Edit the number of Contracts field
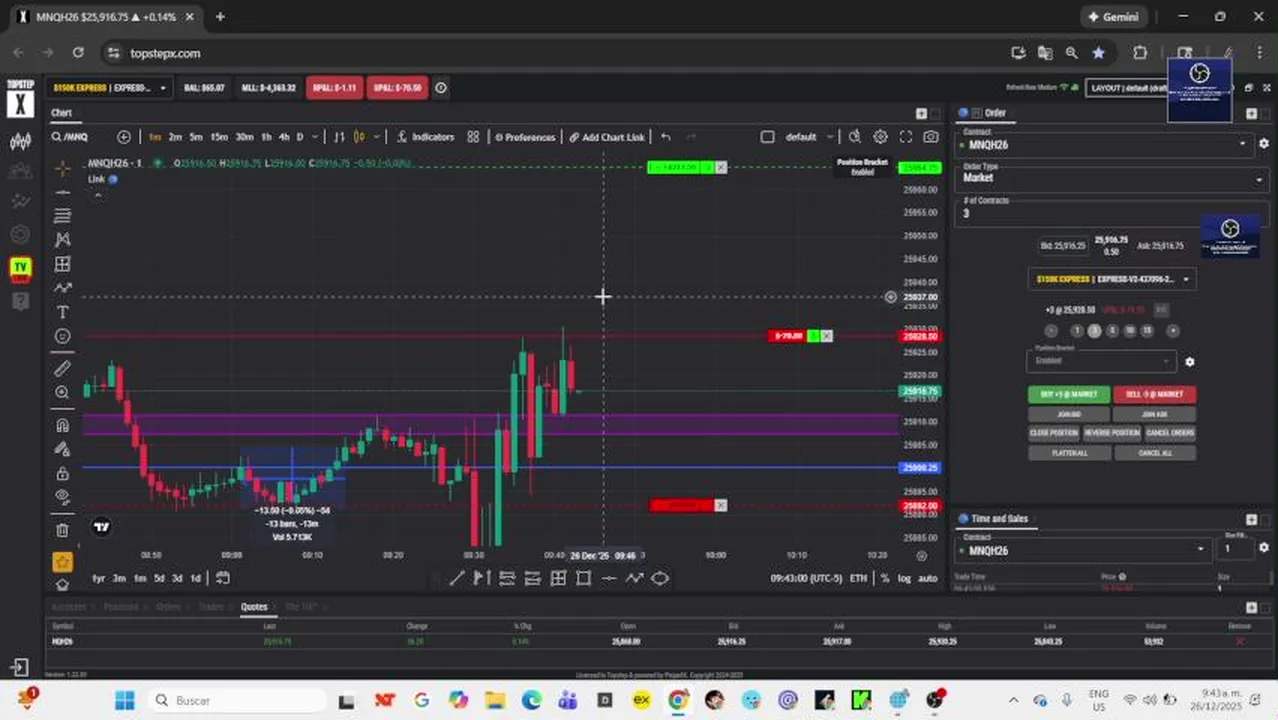 pyautogui.click(x=1112, y=213)
